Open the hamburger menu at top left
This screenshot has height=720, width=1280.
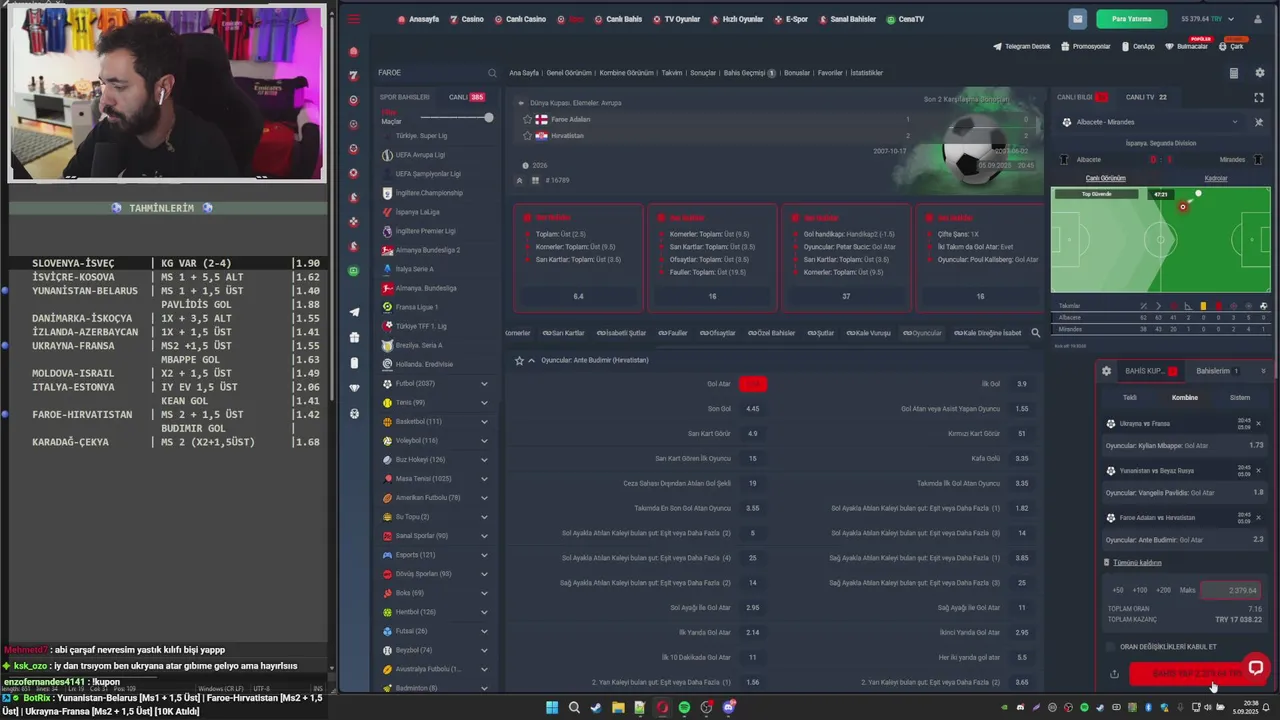pyautogui.click(x=354, y=19)
